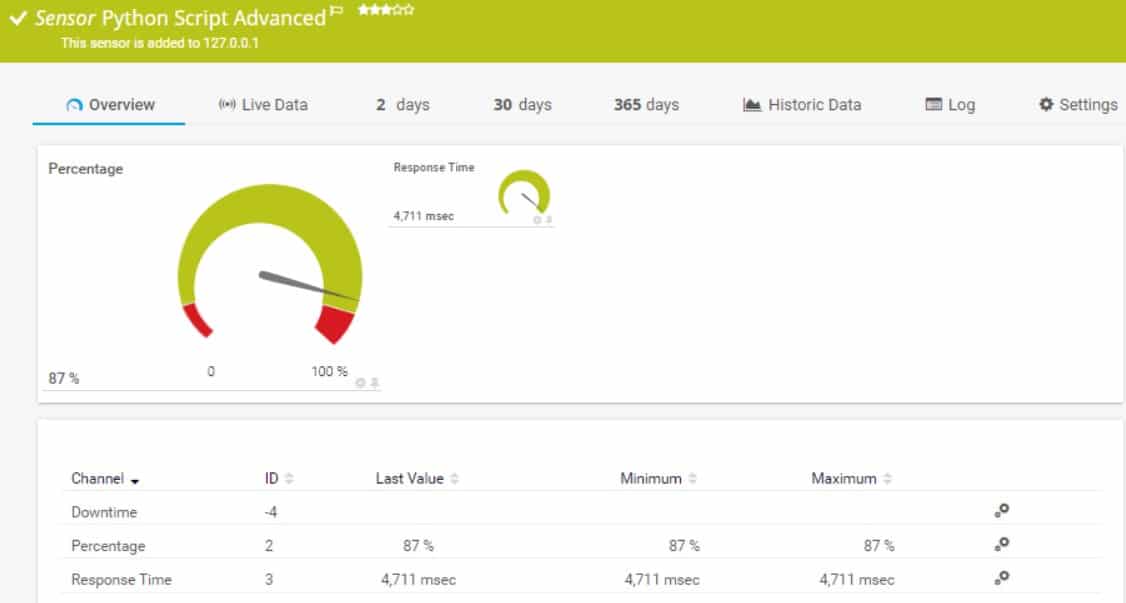Click the pin icon beside the Percentage gauge gear
1126x603 pixels.
[371, 380]
